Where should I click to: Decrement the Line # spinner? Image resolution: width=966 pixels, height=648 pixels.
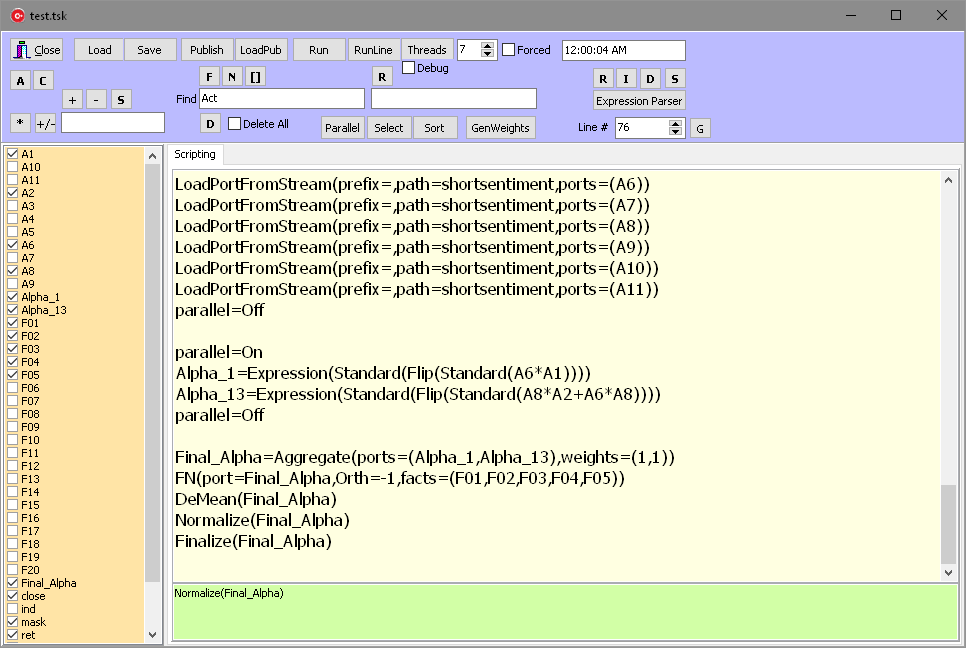point(676,132)
